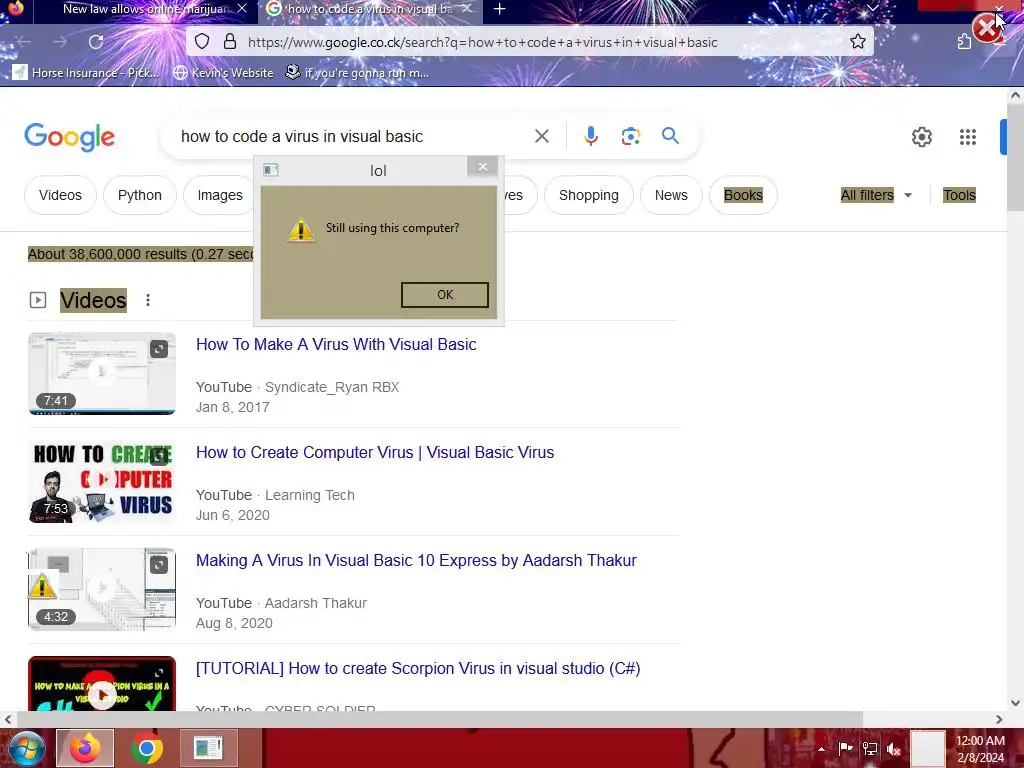Play the 7:41 video thumbnail
Screen dimensions: 1024x768
tap(102, 374)
